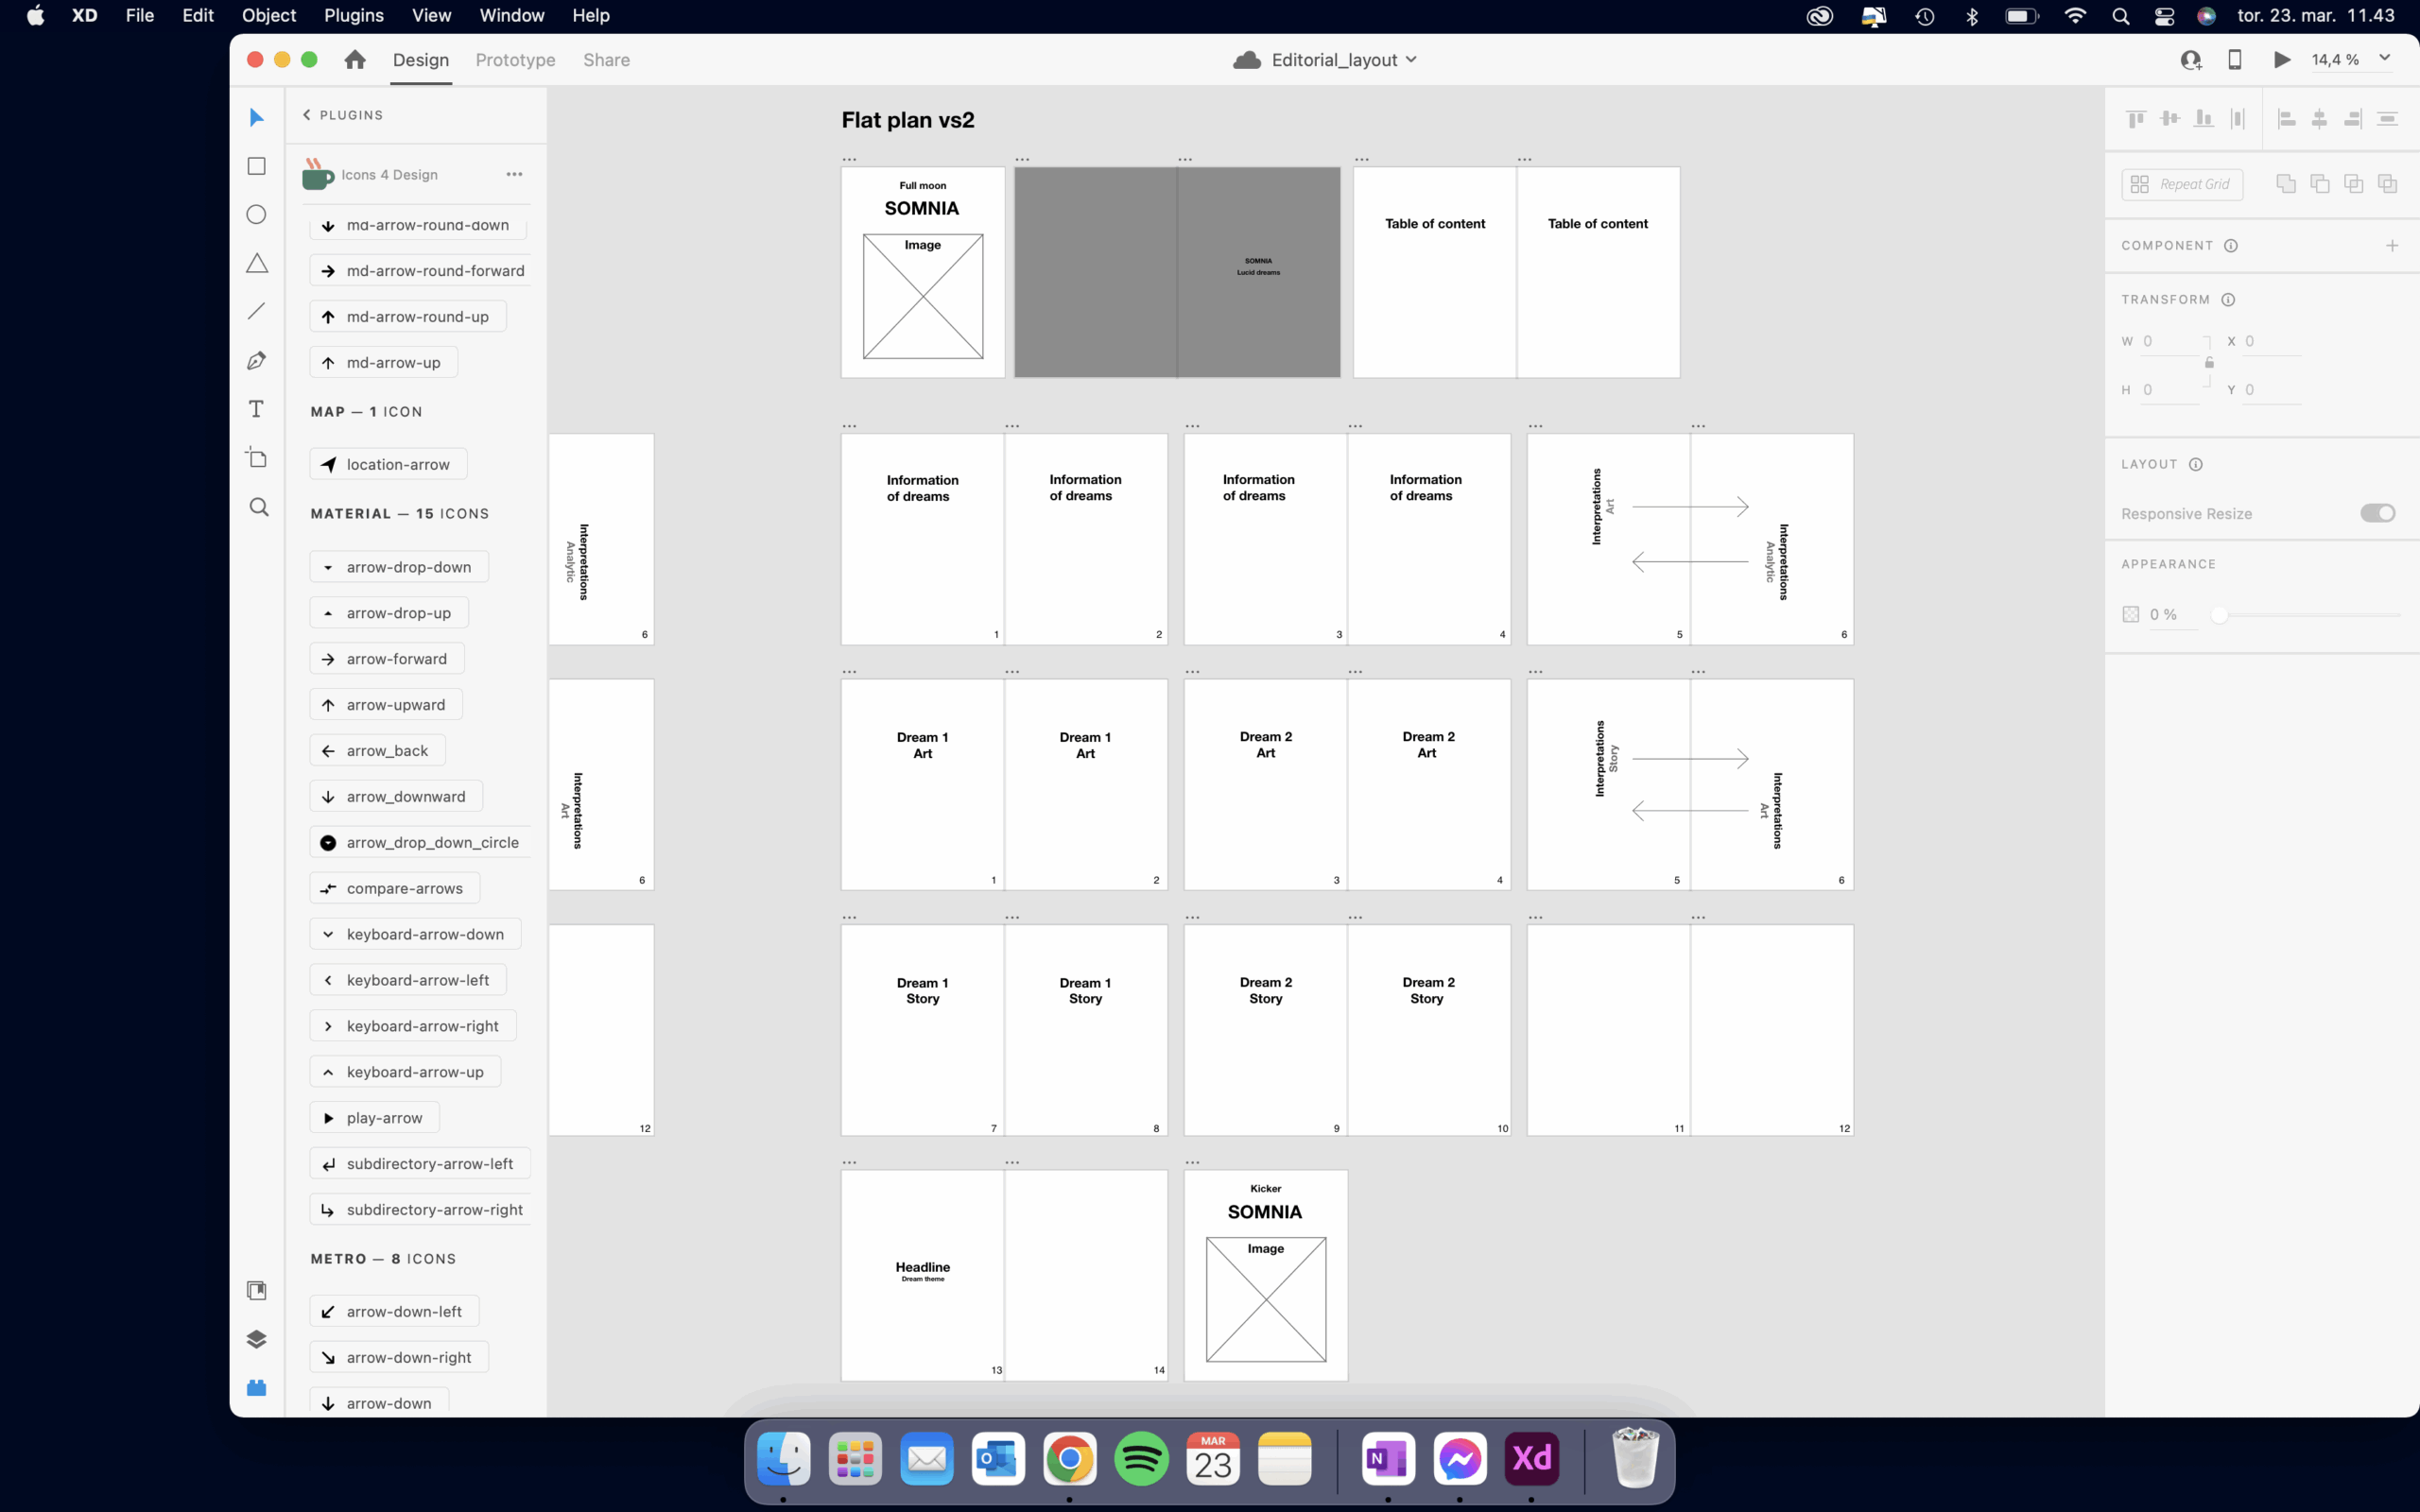2420x1512 pixels.
Task: Adjust the opacity slider handle
Action: (x=2219, y=615)
